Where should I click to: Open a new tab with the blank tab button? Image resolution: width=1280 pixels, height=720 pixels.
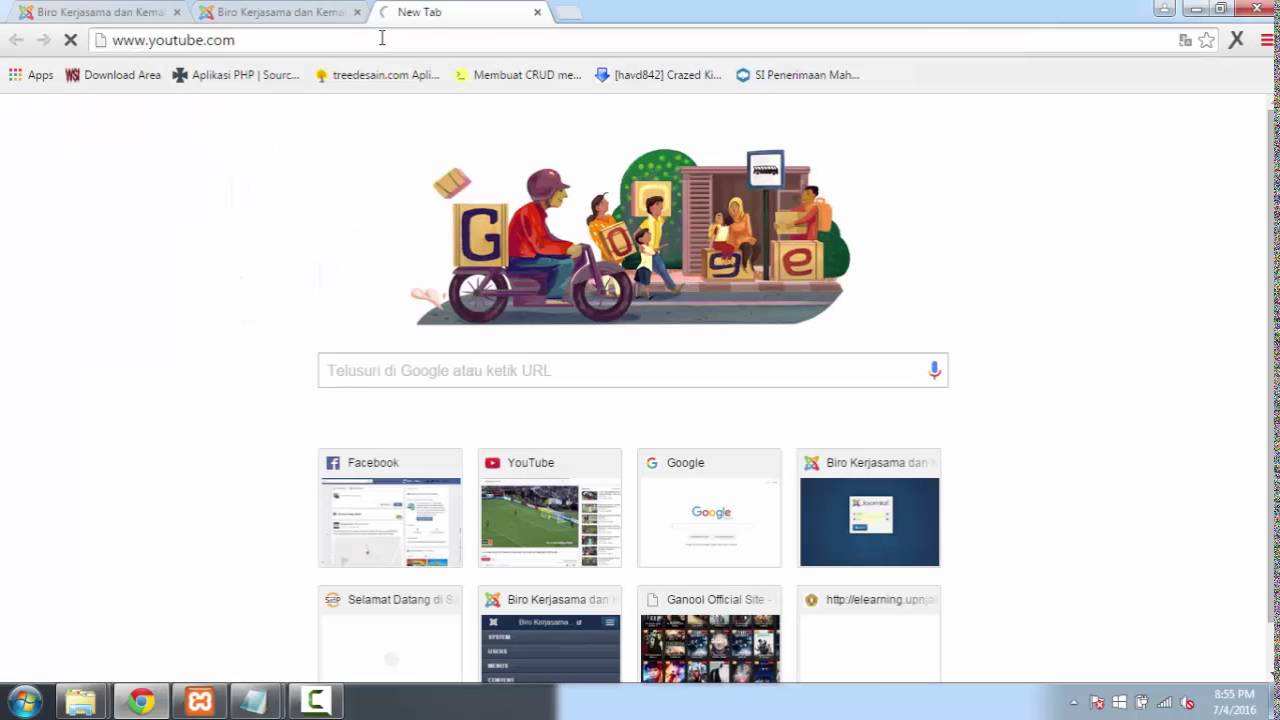pyautogui.click(x=568, y=12)
